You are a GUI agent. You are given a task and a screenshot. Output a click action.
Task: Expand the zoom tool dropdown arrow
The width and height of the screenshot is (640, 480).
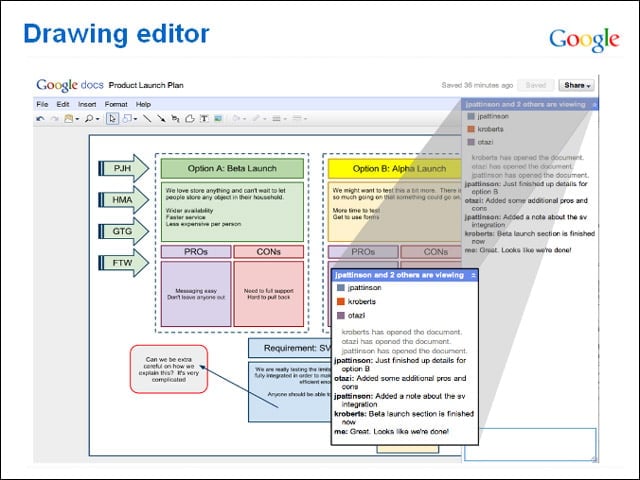98,119
